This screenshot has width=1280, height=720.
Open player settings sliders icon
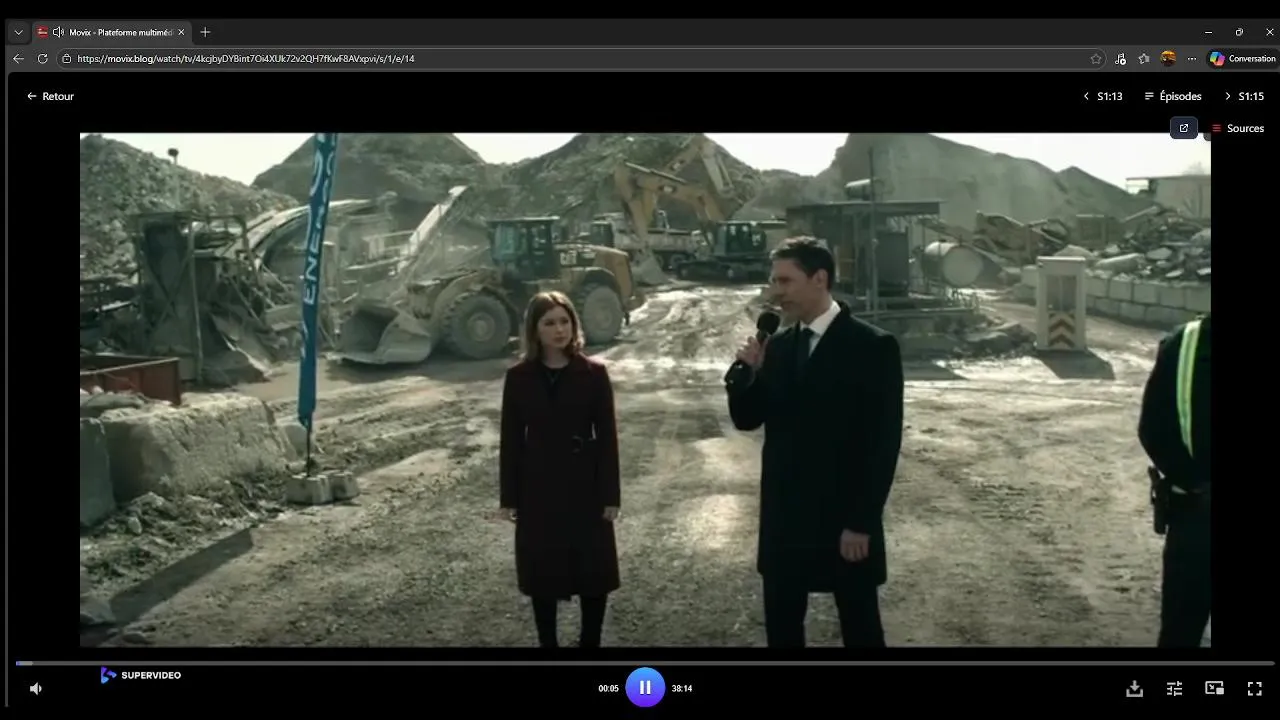(1174, 688)
